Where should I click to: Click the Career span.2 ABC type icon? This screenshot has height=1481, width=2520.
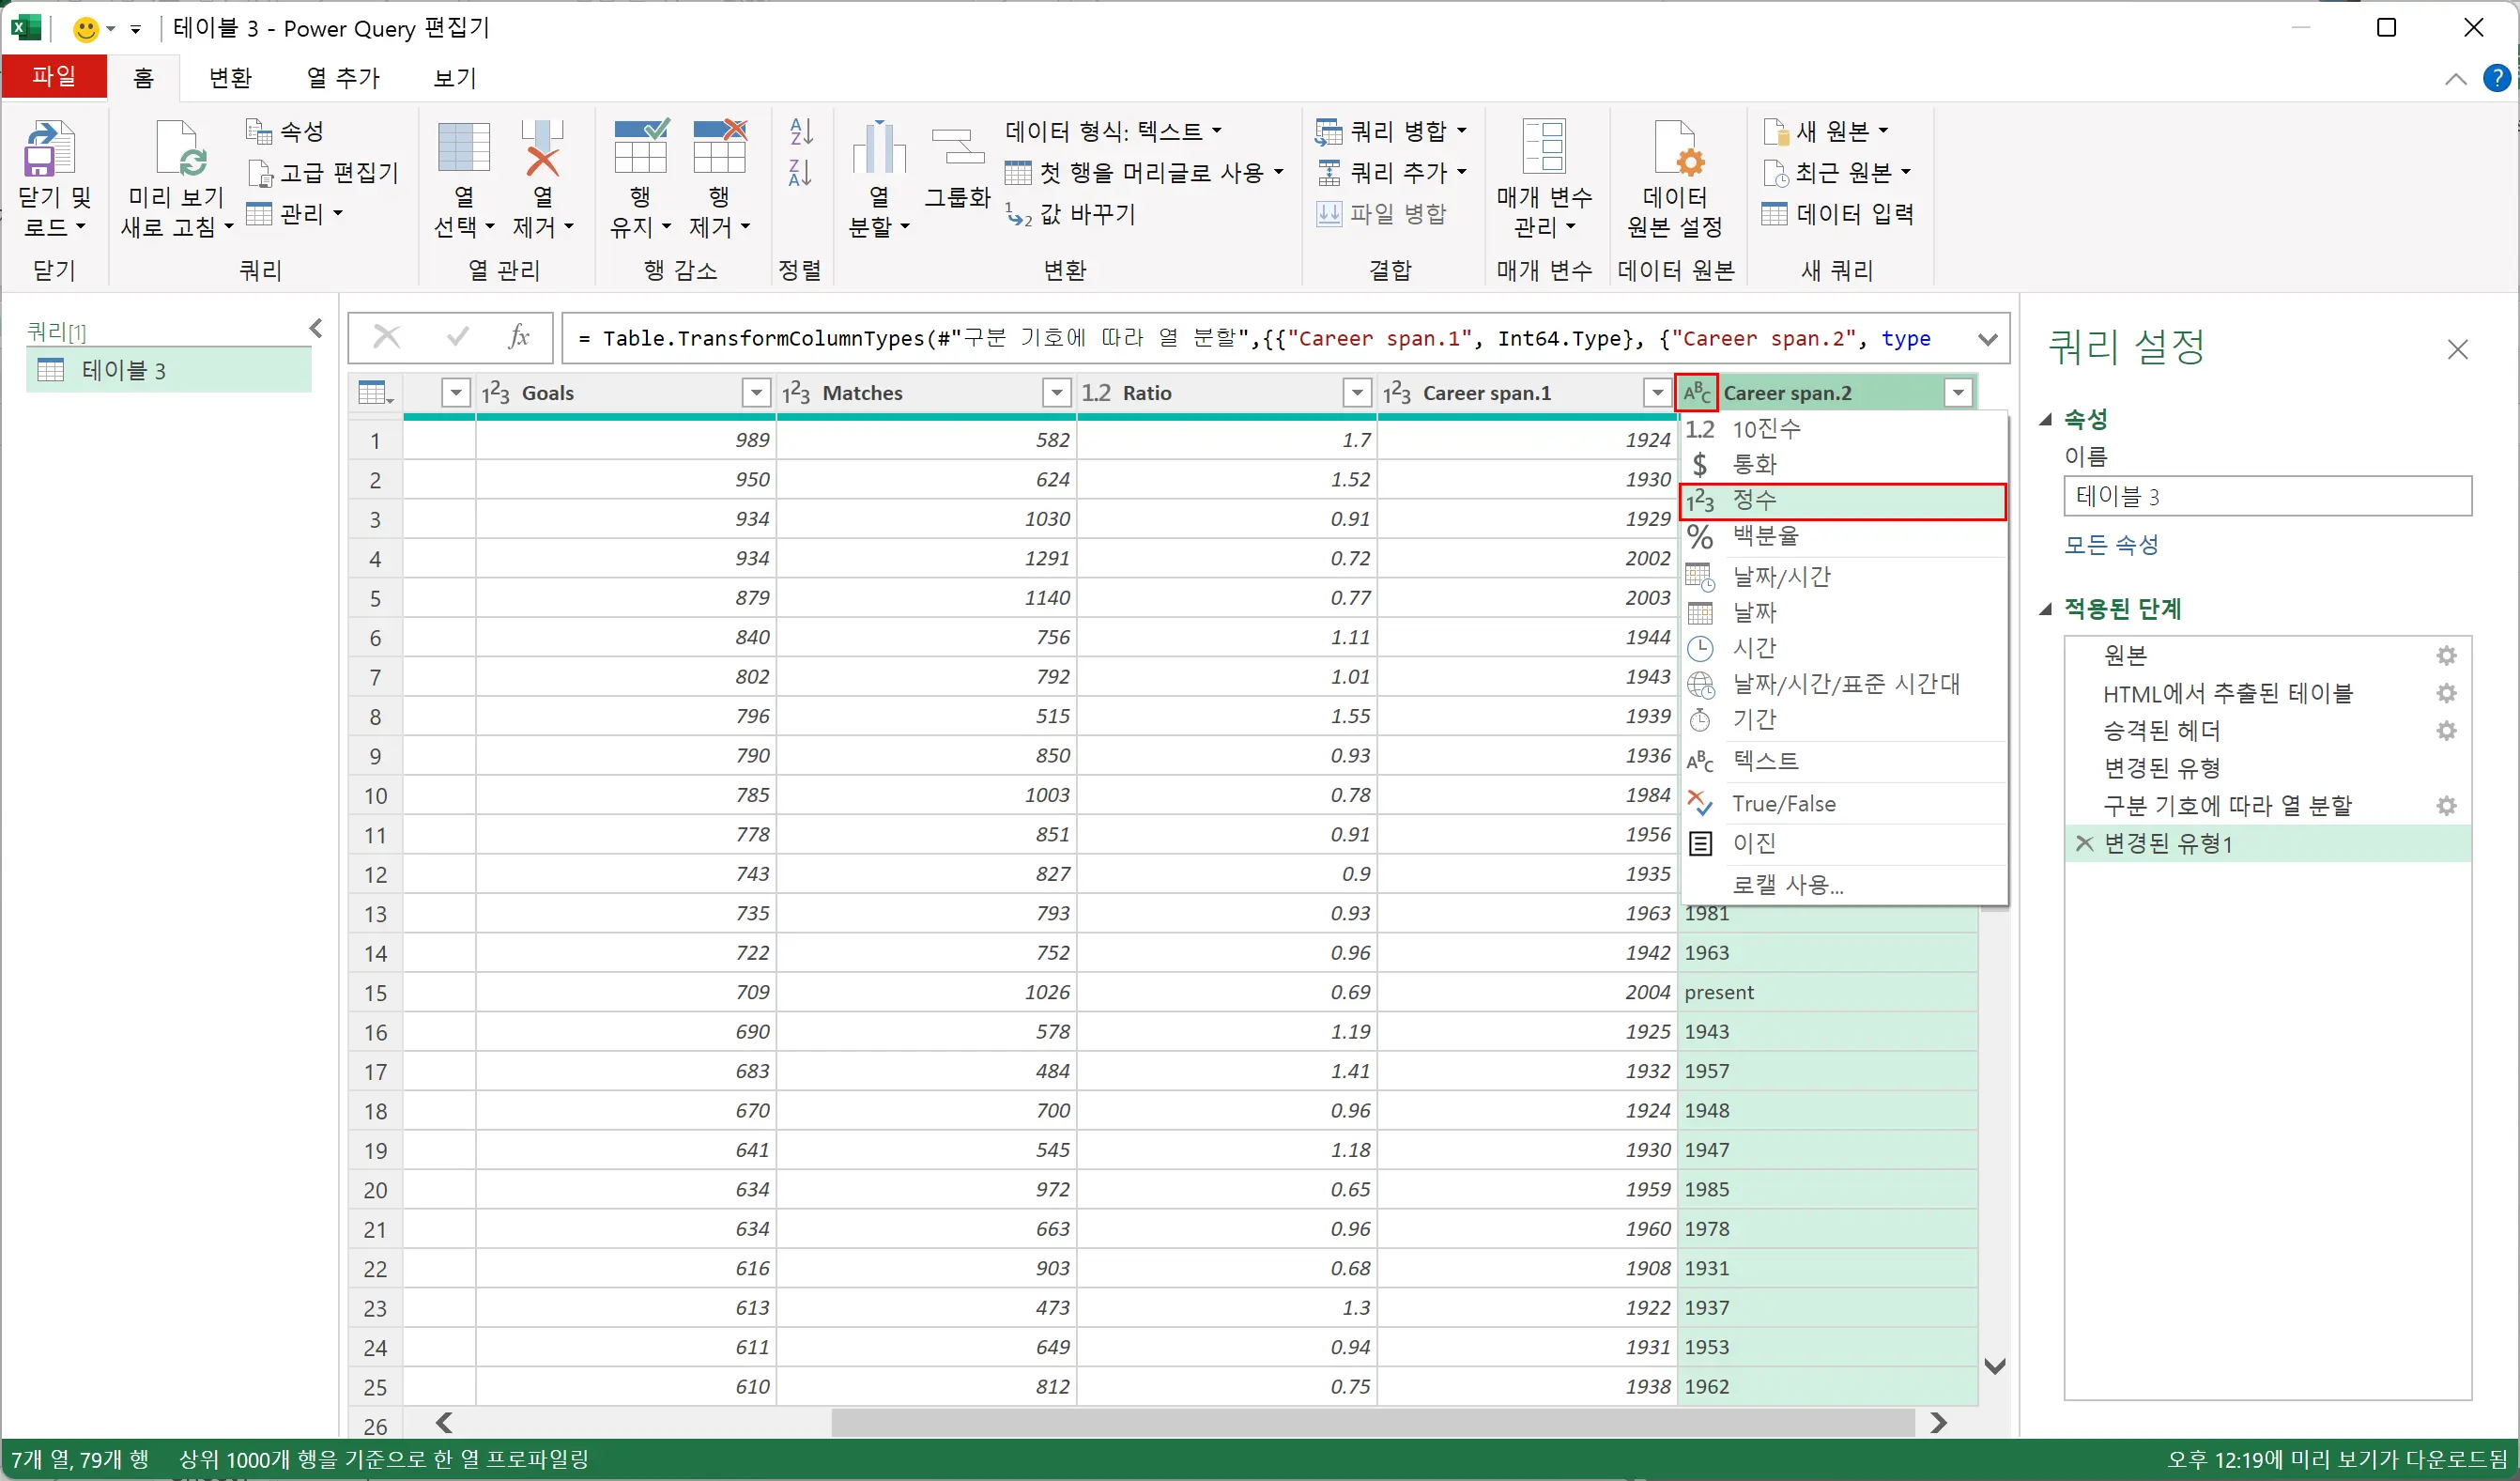[x=1696, y=393]
